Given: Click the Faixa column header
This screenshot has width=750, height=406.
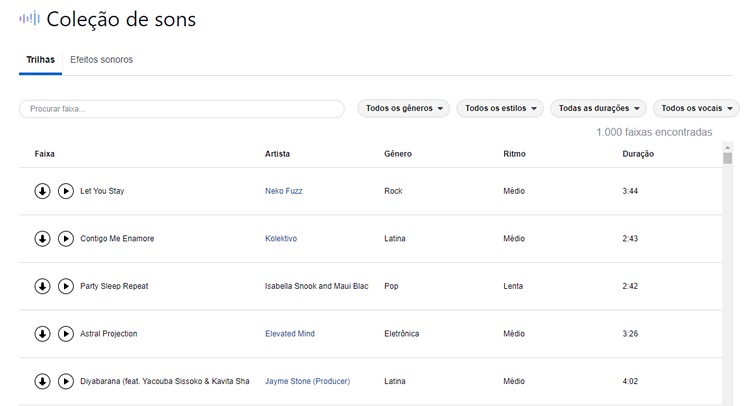Looking at the screenshot, I should (x=44, y=154).
